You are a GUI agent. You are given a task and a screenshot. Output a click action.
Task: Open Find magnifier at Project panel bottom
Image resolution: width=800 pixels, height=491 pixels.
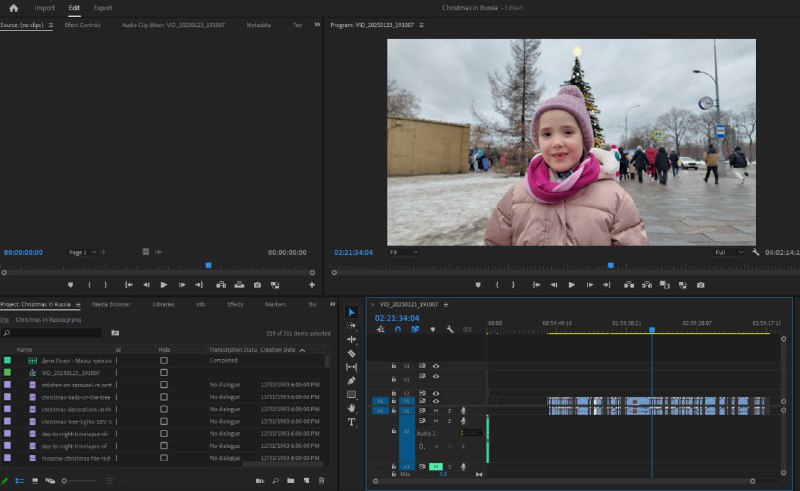(x=275, y=480)
